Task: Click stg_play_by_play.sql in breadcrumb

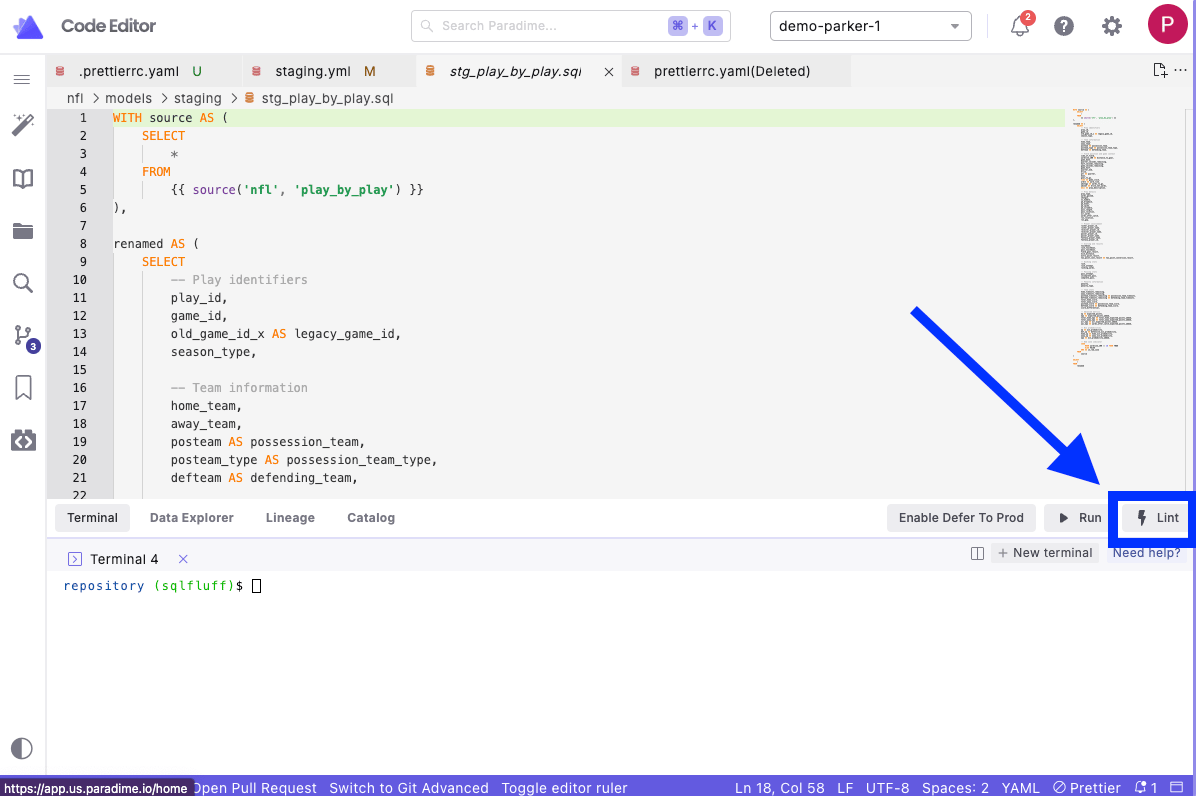Action: pyautogui.click(x=327, y=98)
